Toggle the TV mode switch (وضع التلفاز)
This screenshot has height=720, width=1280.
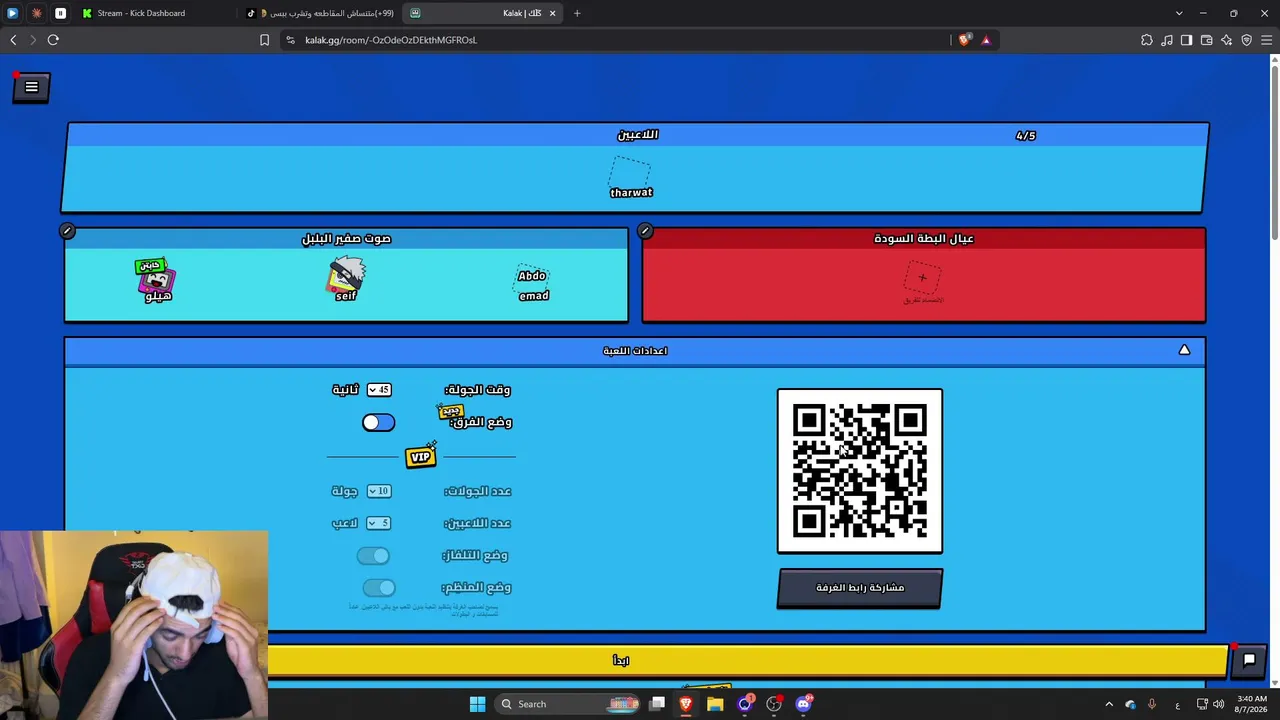[x=374, y=556]
